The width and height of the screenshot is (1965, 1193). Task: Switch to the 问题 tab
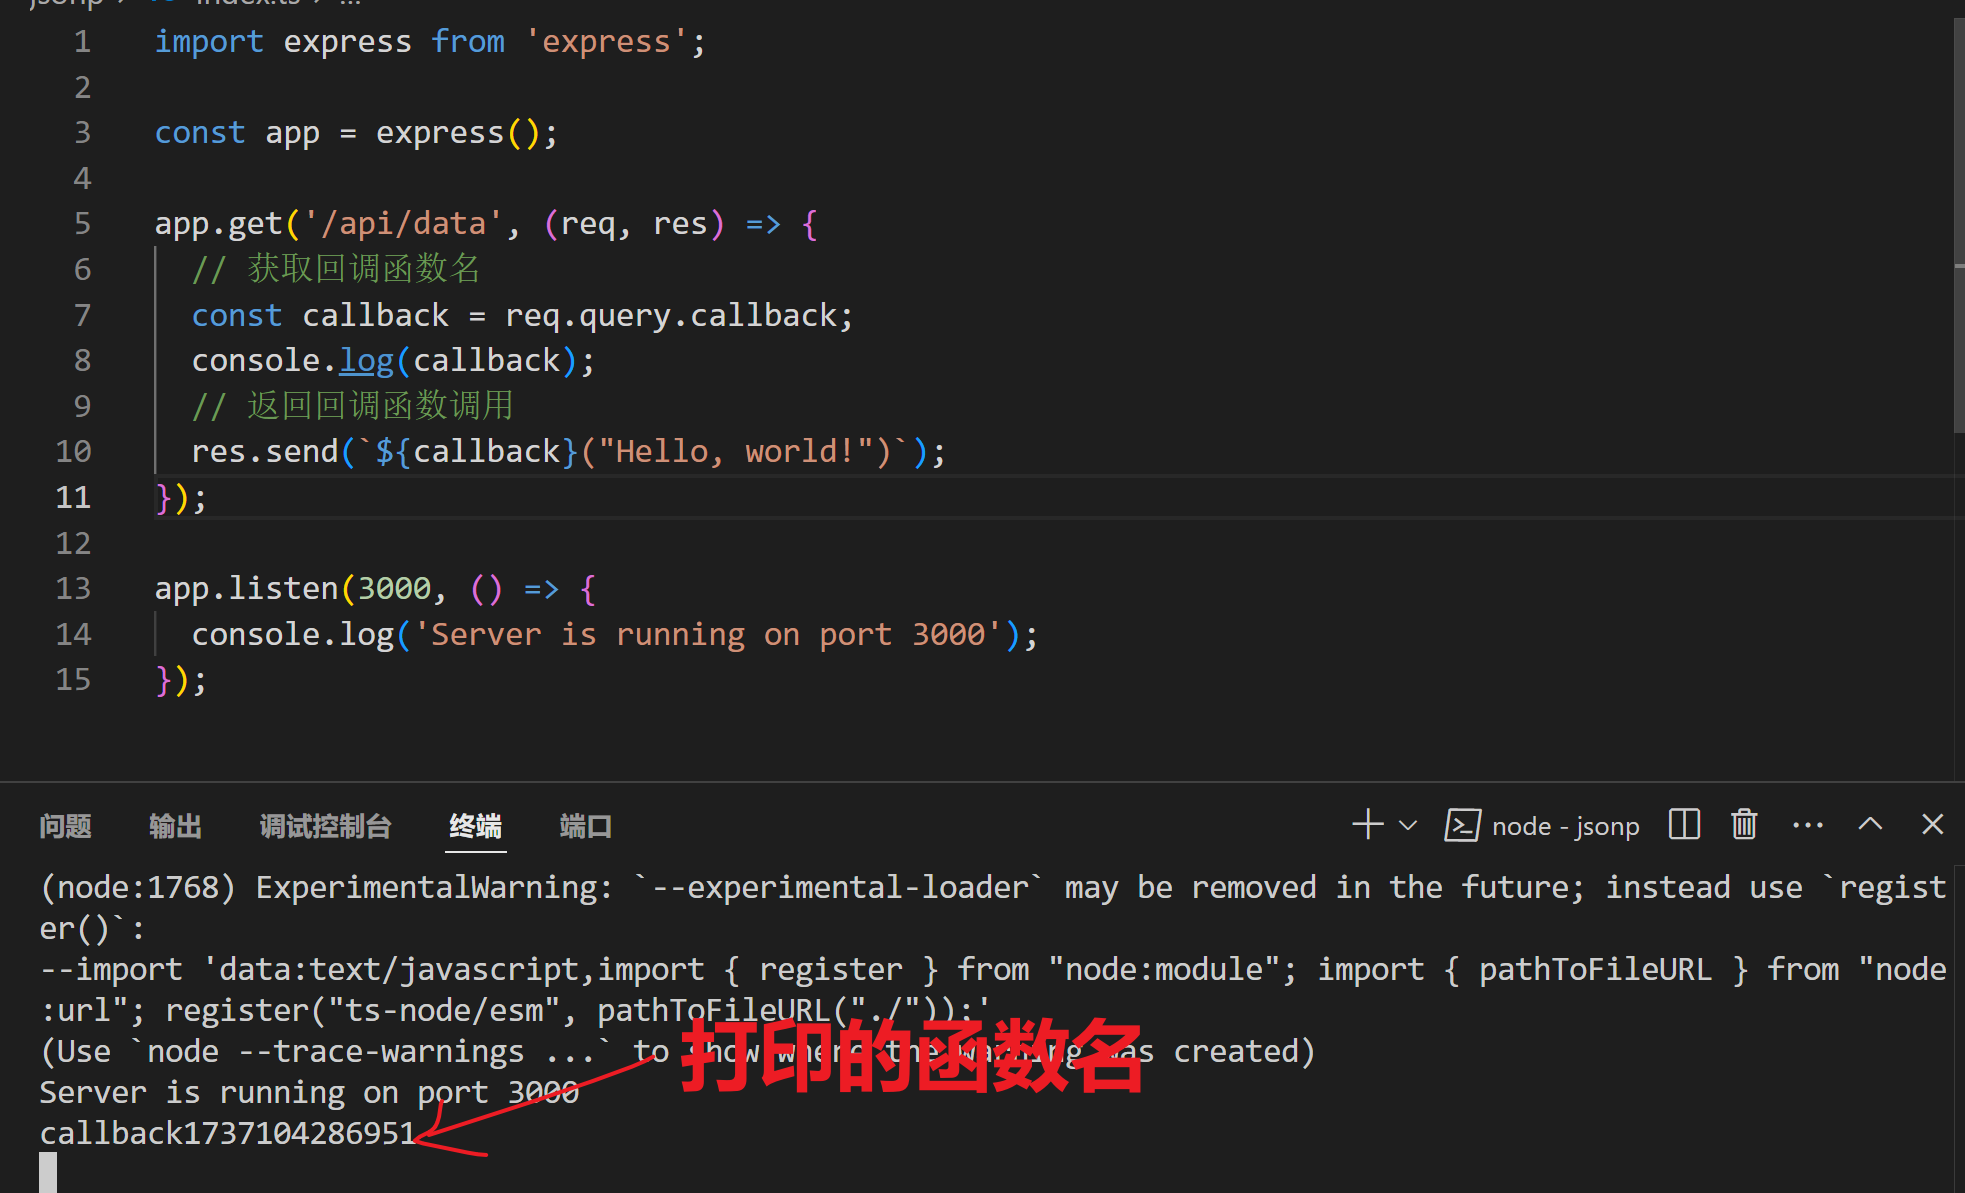click(65, 826)
